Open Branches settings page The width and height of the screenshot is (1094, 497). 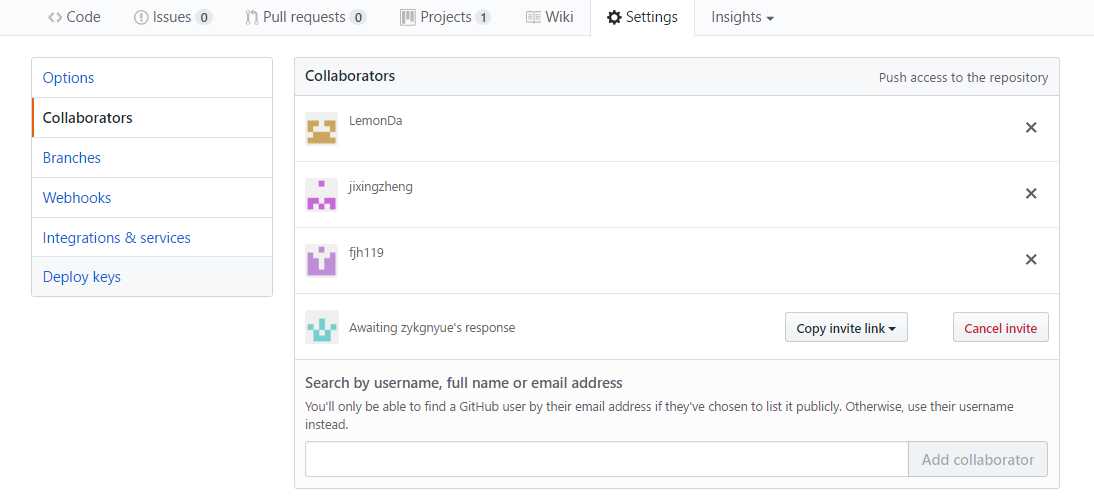(152, 158)
